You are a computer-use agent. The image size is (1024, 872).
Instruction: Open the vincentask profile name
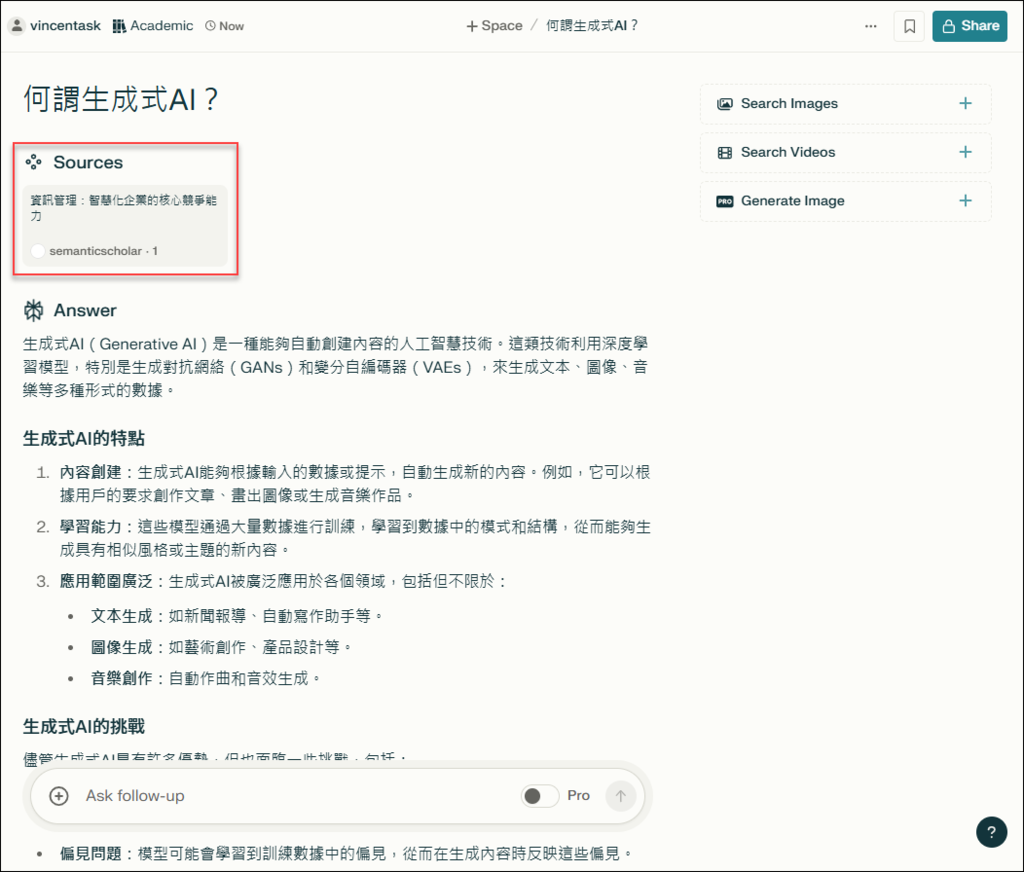pos(65,26)
